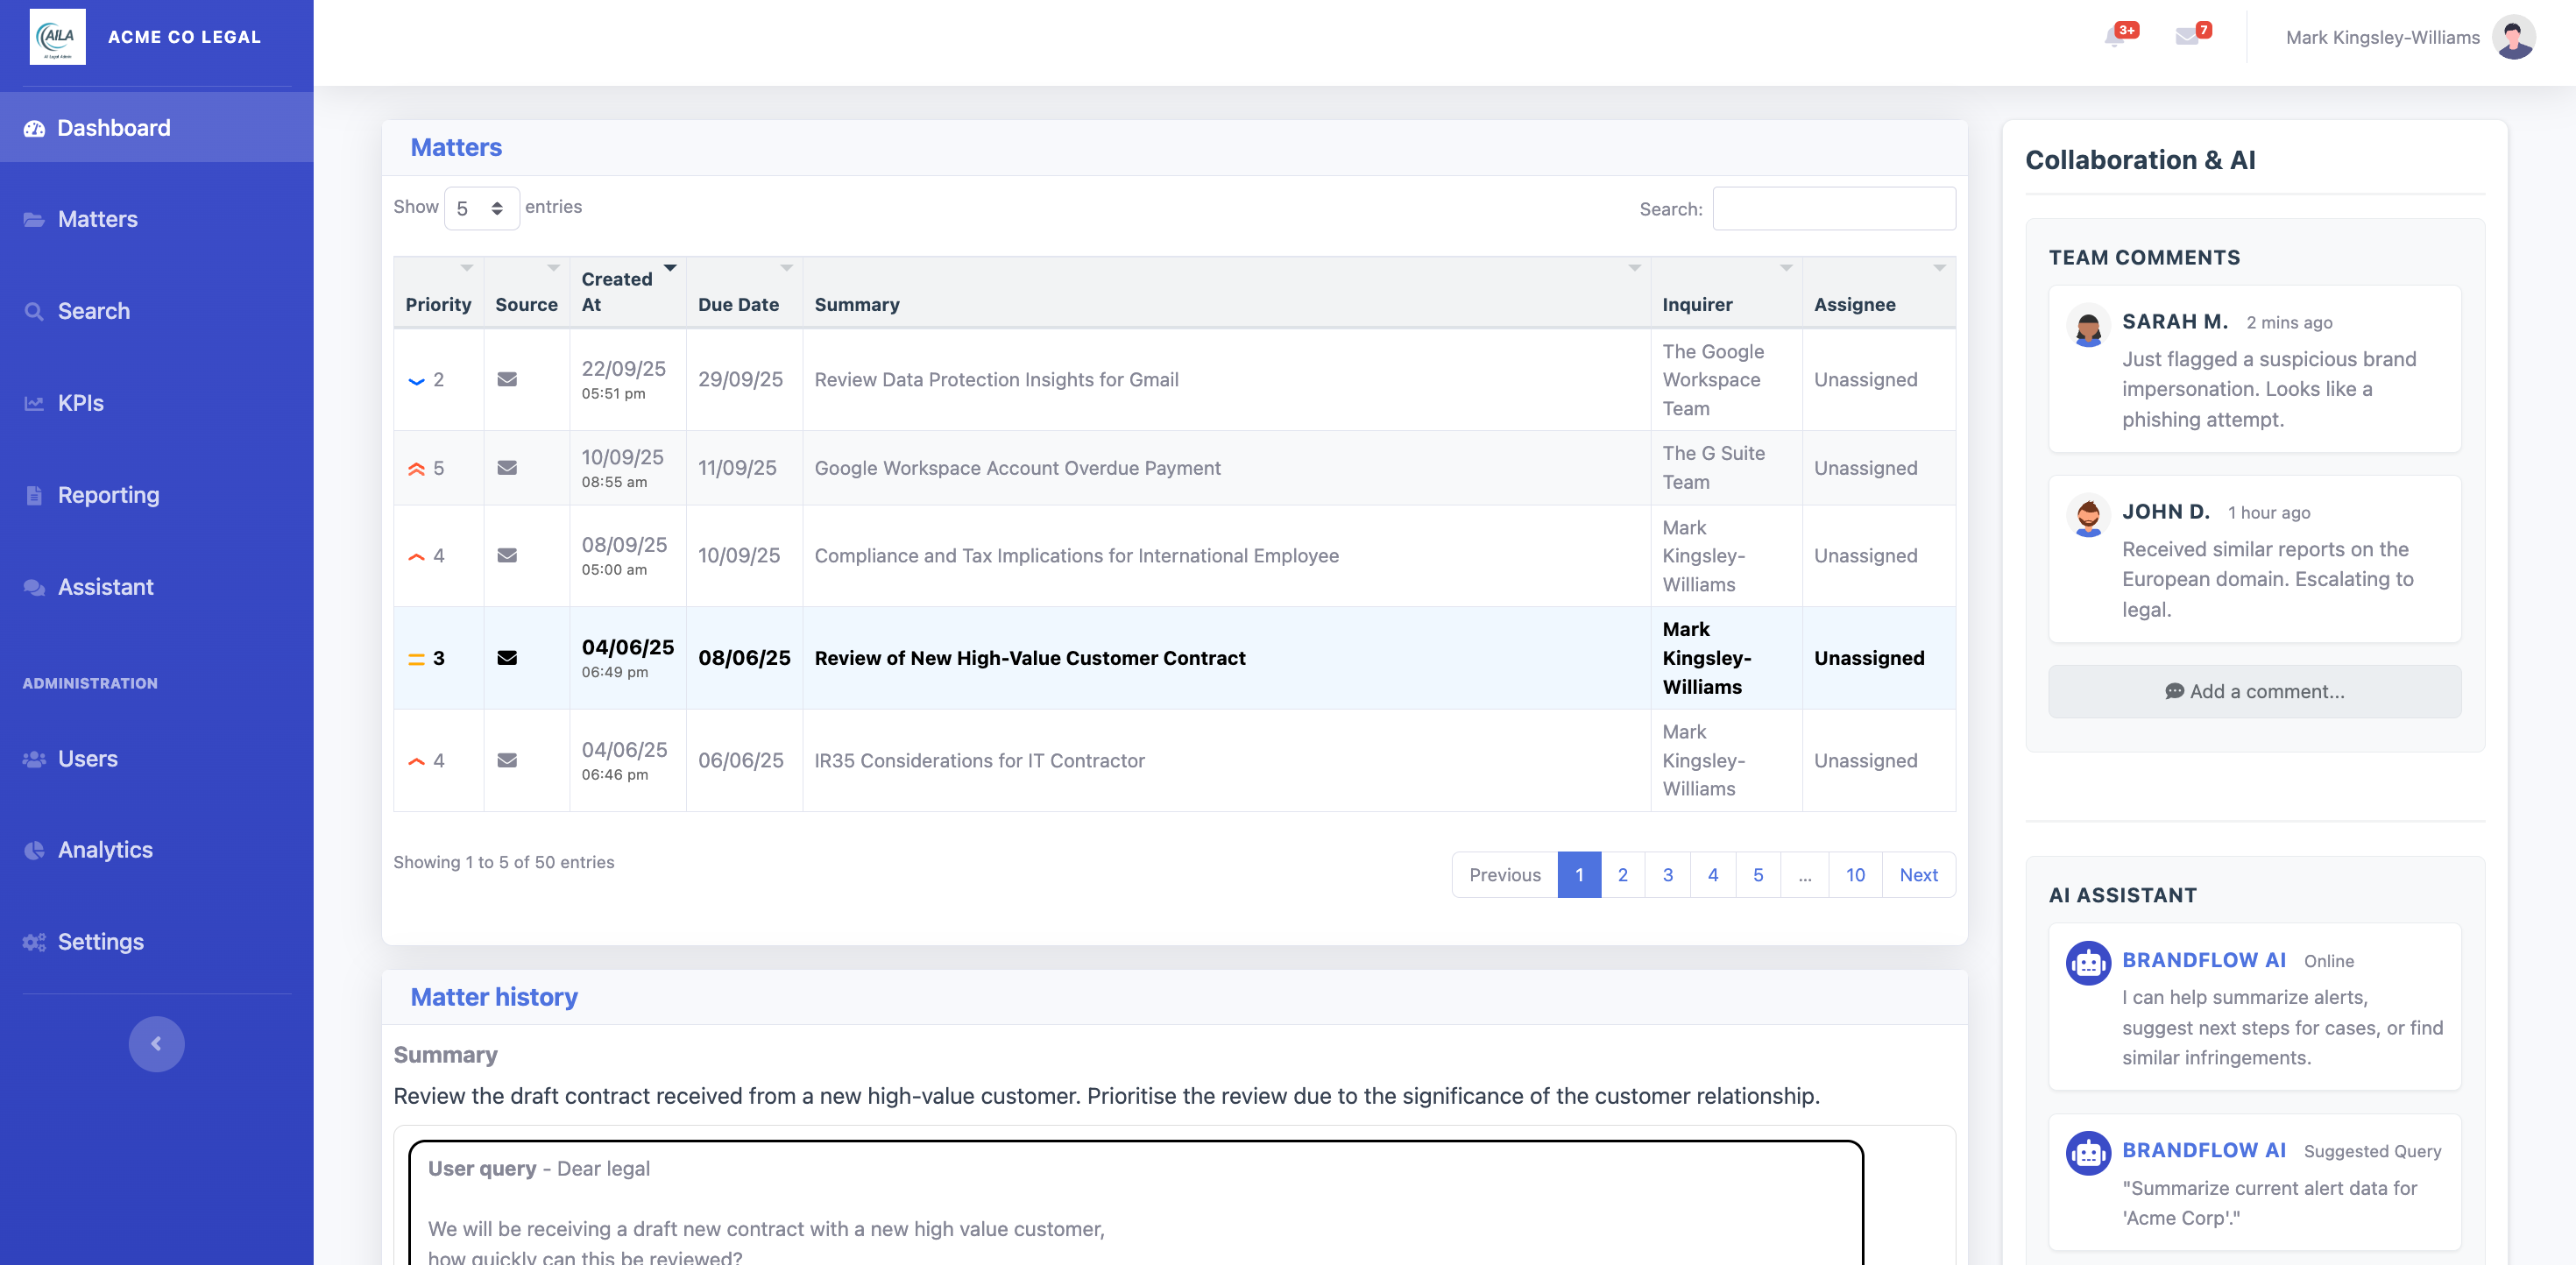
Task: Click Add a comment button
Action: (x=2254, y=691)
